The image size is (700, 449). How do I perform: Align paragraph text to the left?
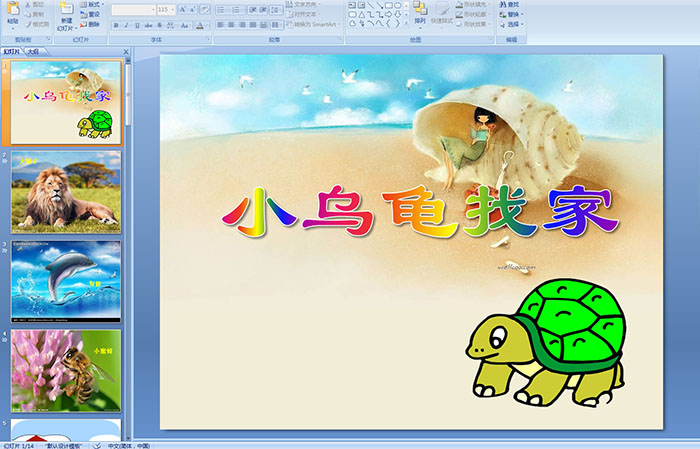click(x=221, y=25)
